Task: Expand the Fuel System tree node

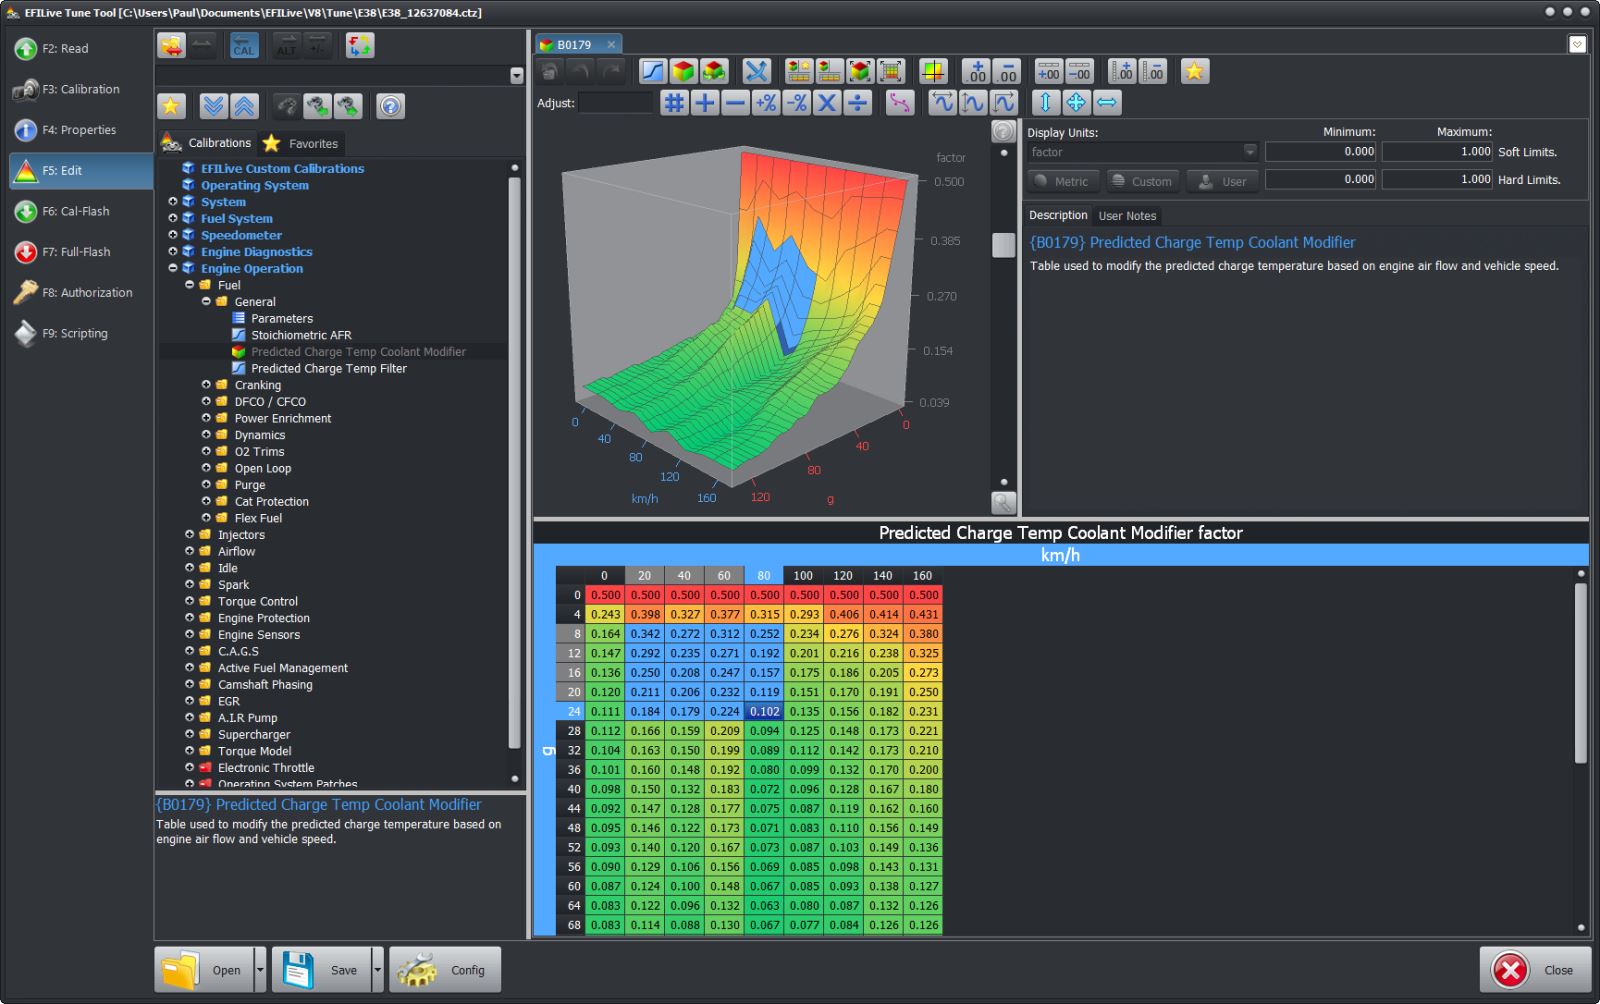Action: (x=173, y=218)
